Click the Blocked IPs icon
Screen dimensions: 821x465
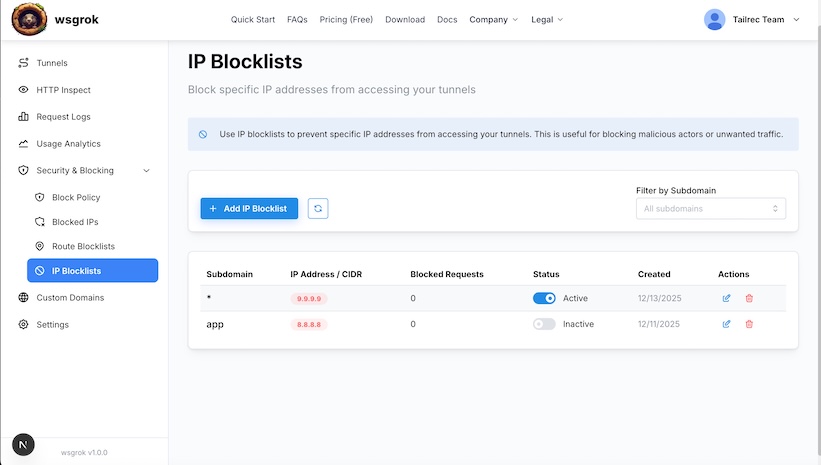point(39,222)
